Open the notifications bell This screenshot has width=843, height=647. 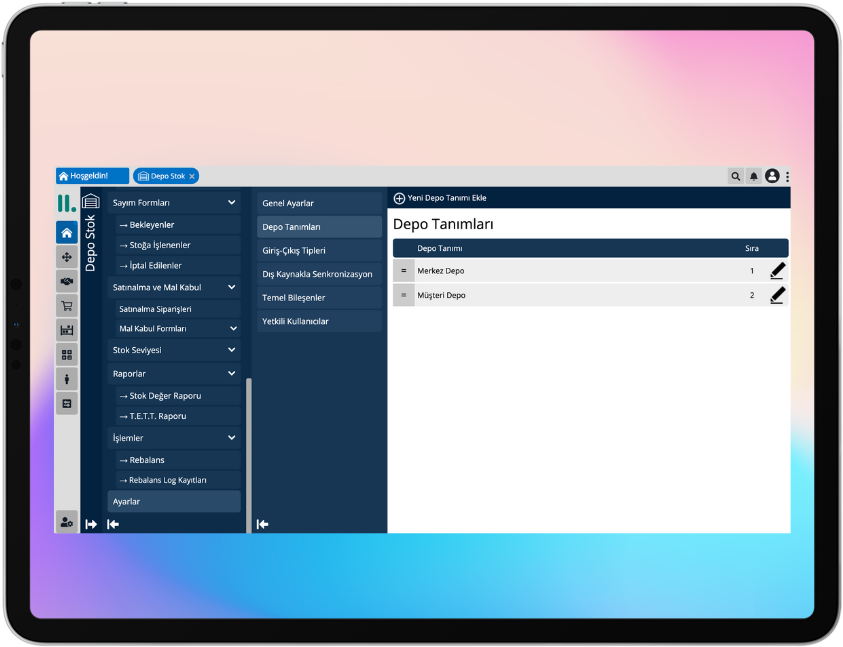[x=754, y=176]
